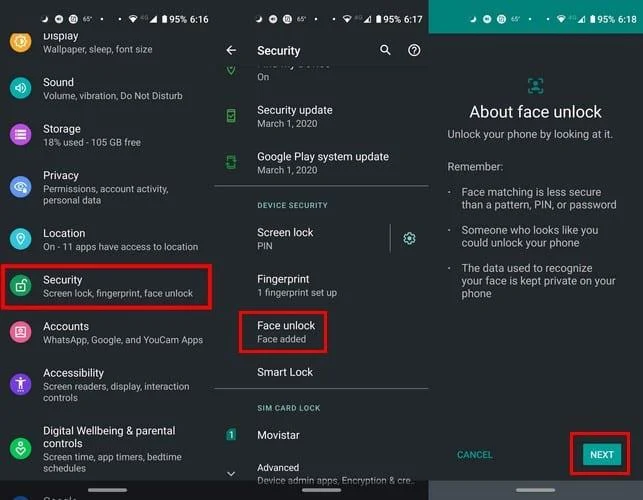Screen dimensions: 643x500
Task: Tap the first screen's navigation pill
Action: pyautogui.click(x=107, y=490)
